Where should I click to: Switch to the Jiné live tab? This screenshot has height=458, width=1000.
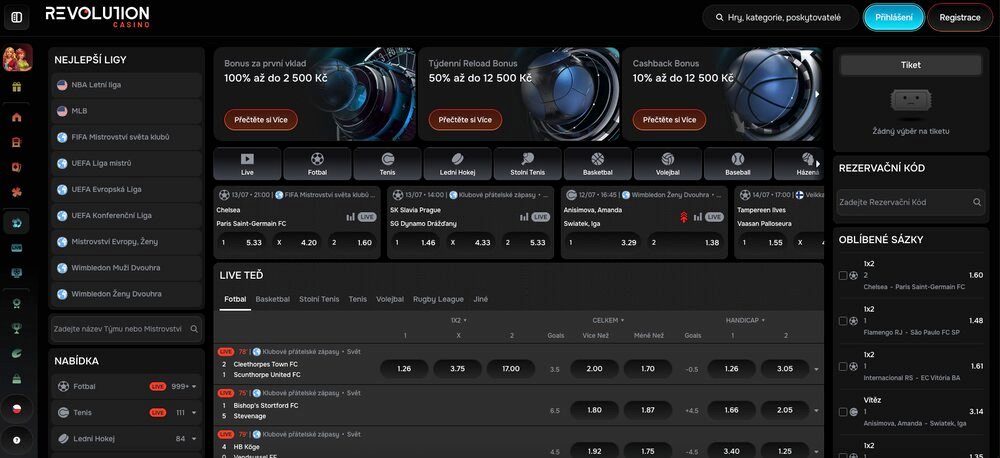(480, 299)
